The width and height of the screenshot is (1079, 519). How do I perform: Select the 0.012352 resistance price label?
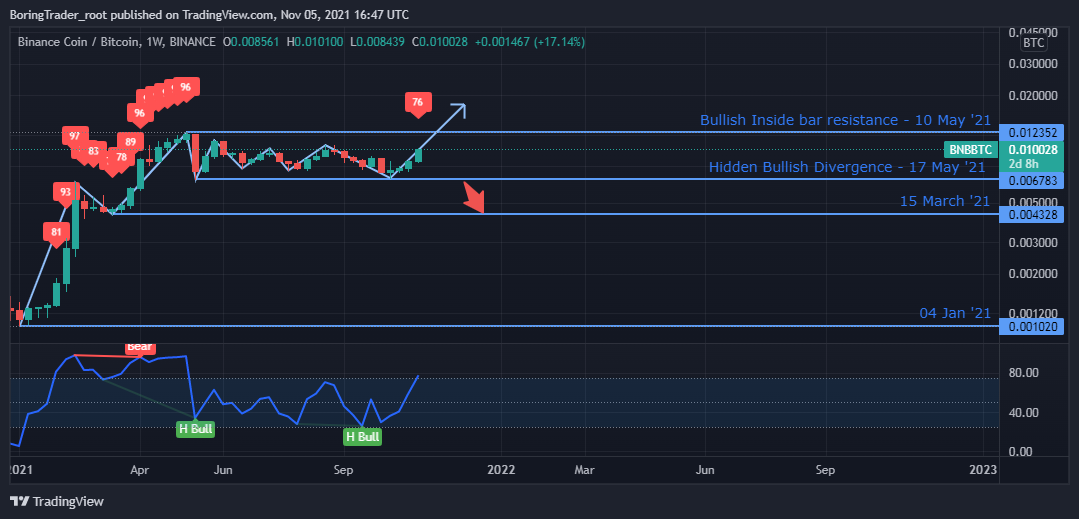[1035, 132]
